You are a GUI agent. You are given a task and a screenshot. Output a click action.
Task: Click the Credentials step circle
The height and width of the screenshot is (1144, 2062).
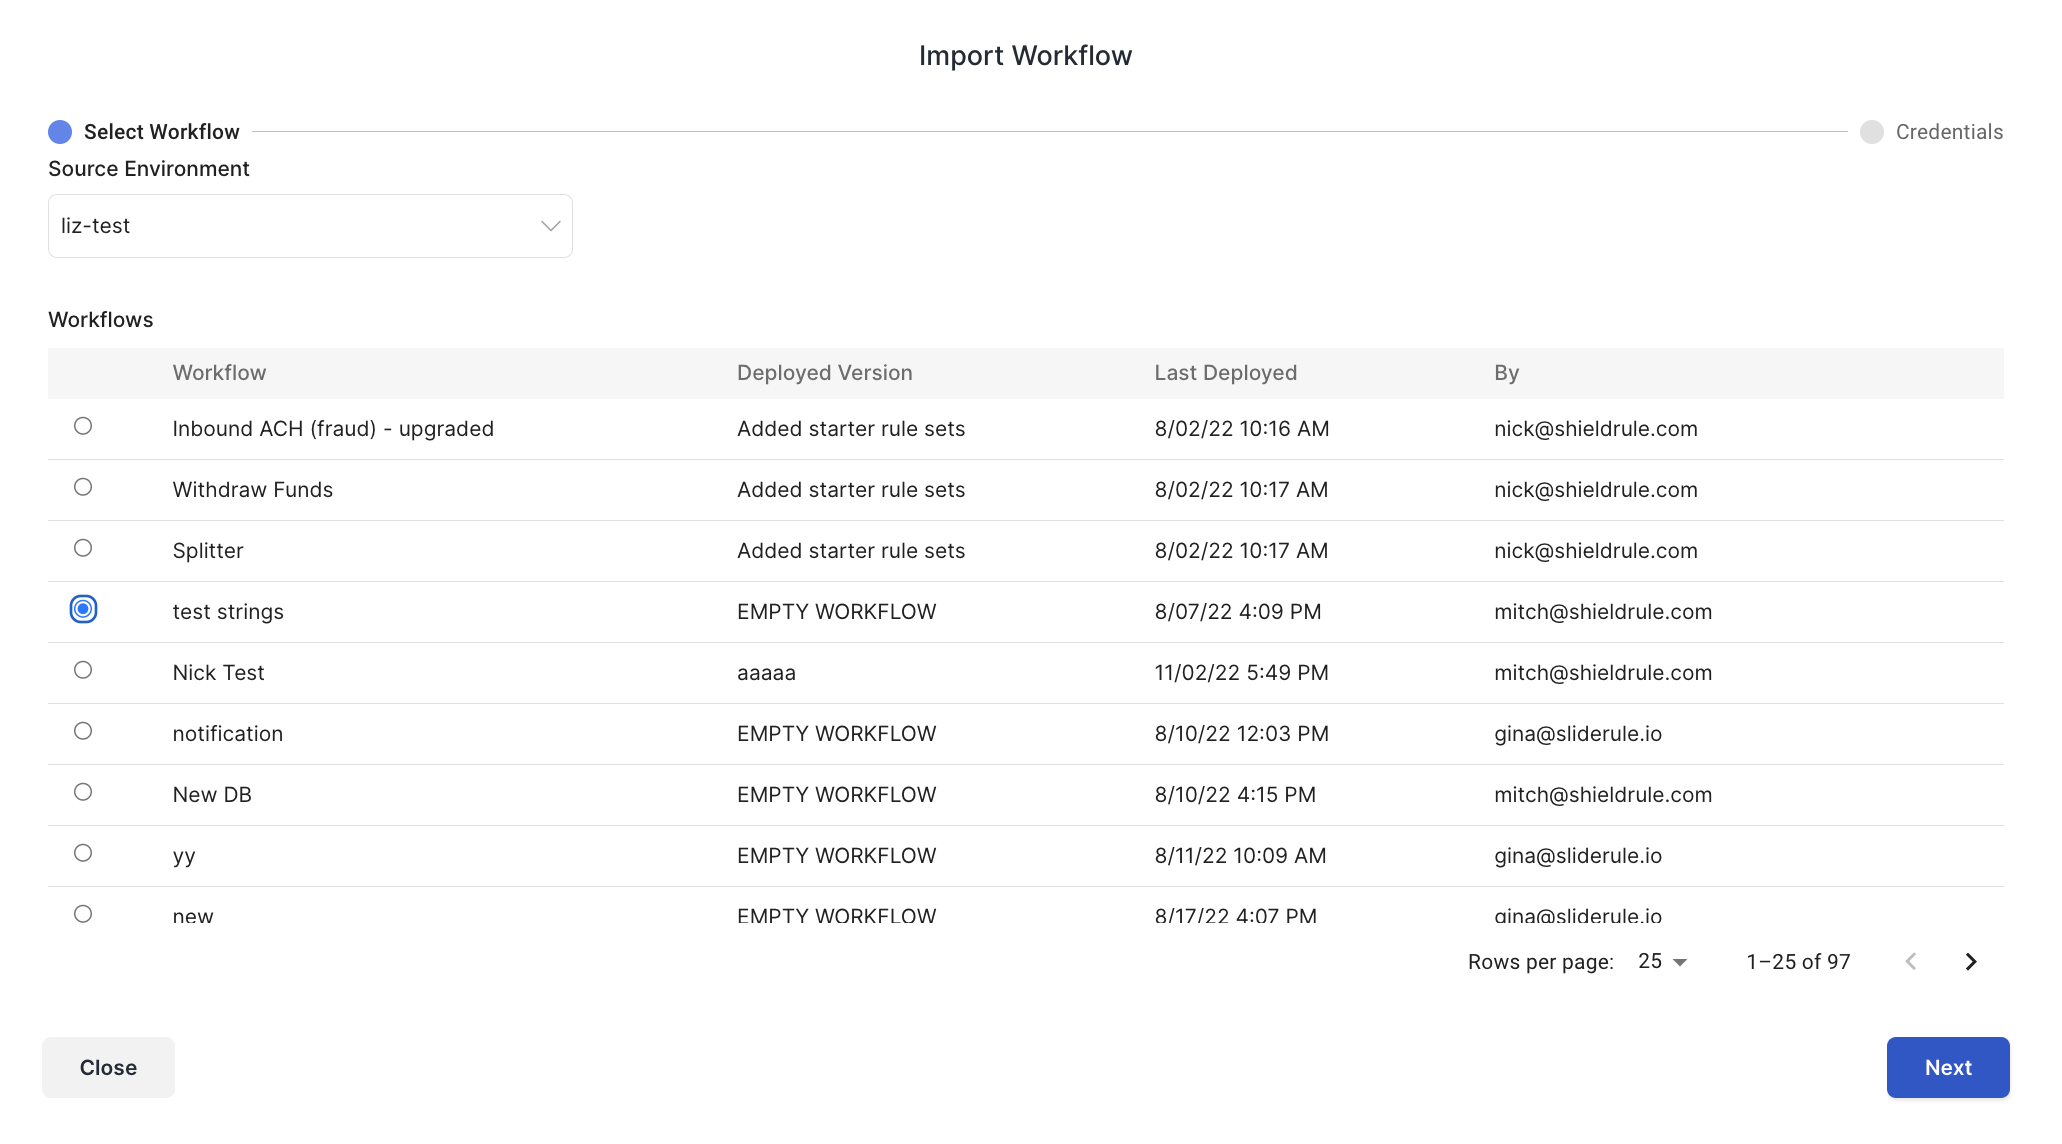pyautogui.click(x=1871, y=132)
